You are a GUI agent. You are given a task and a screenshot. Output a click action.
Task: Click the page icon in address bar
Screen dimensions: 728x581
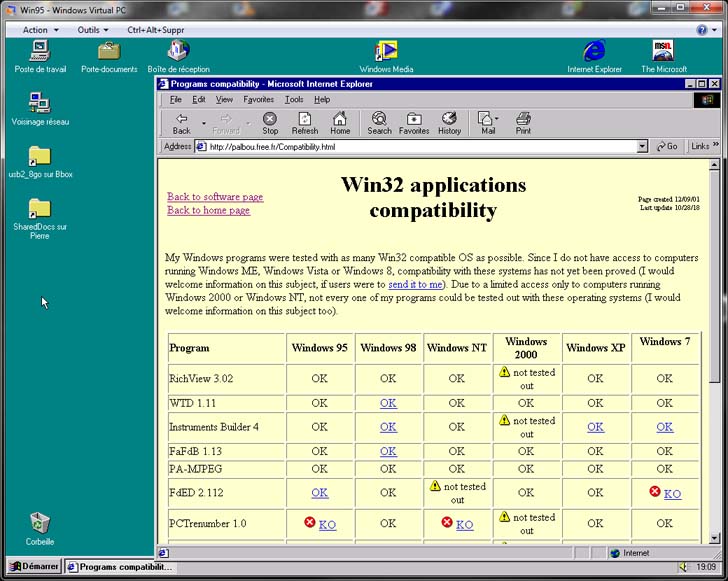(x=201, y=146)
